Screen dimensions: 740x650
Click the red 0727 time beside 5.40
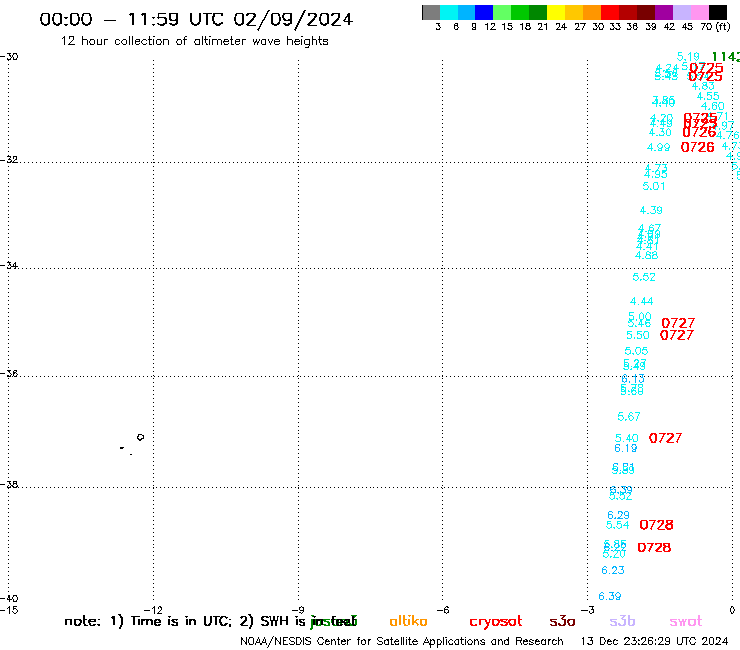[x=665, y=438]
